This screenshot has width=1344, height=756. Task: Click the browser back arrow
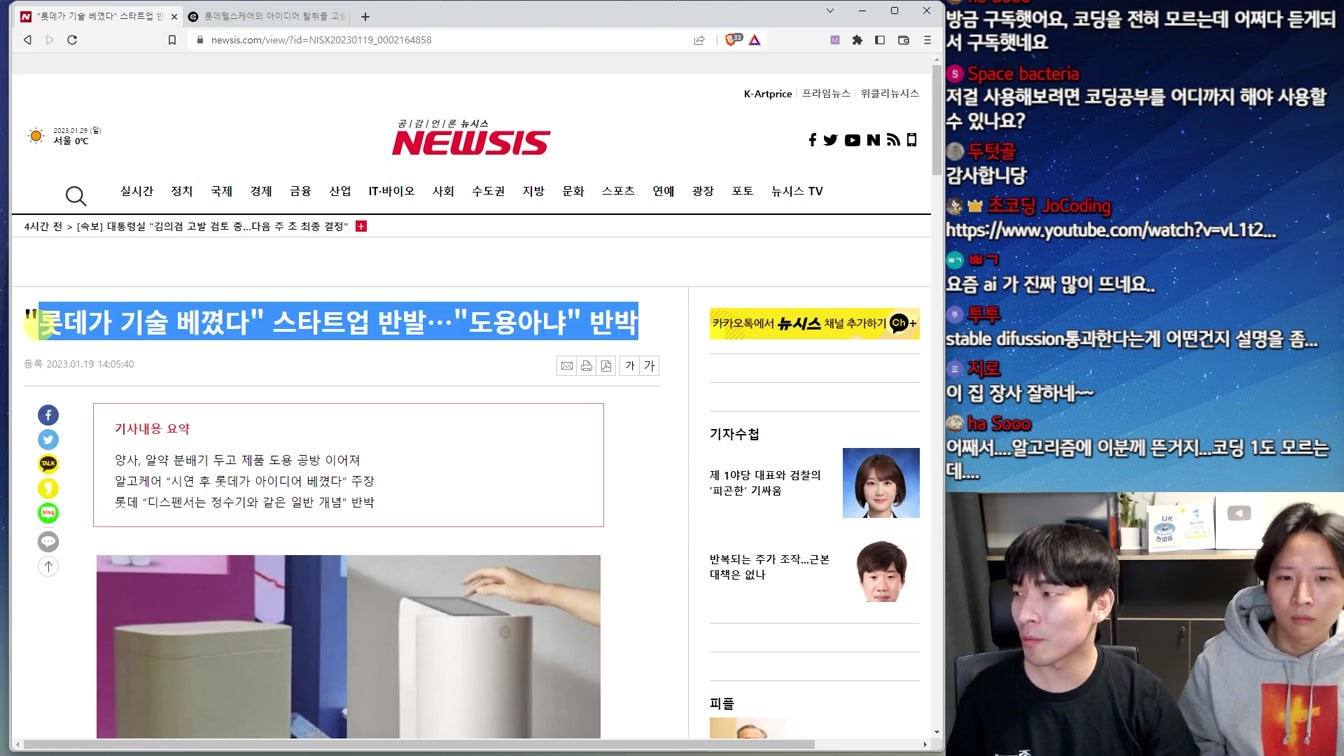27,40
